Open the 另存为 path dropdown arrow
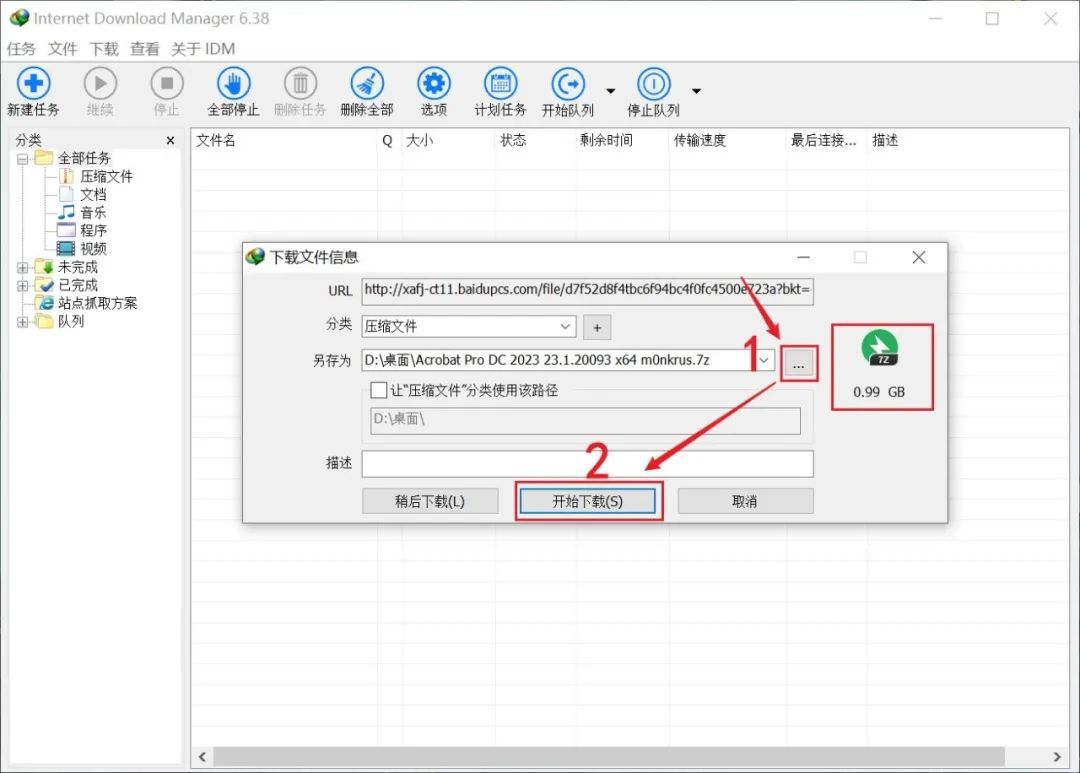The width and height of the screenshot is (1080, 773). (764, 360)
